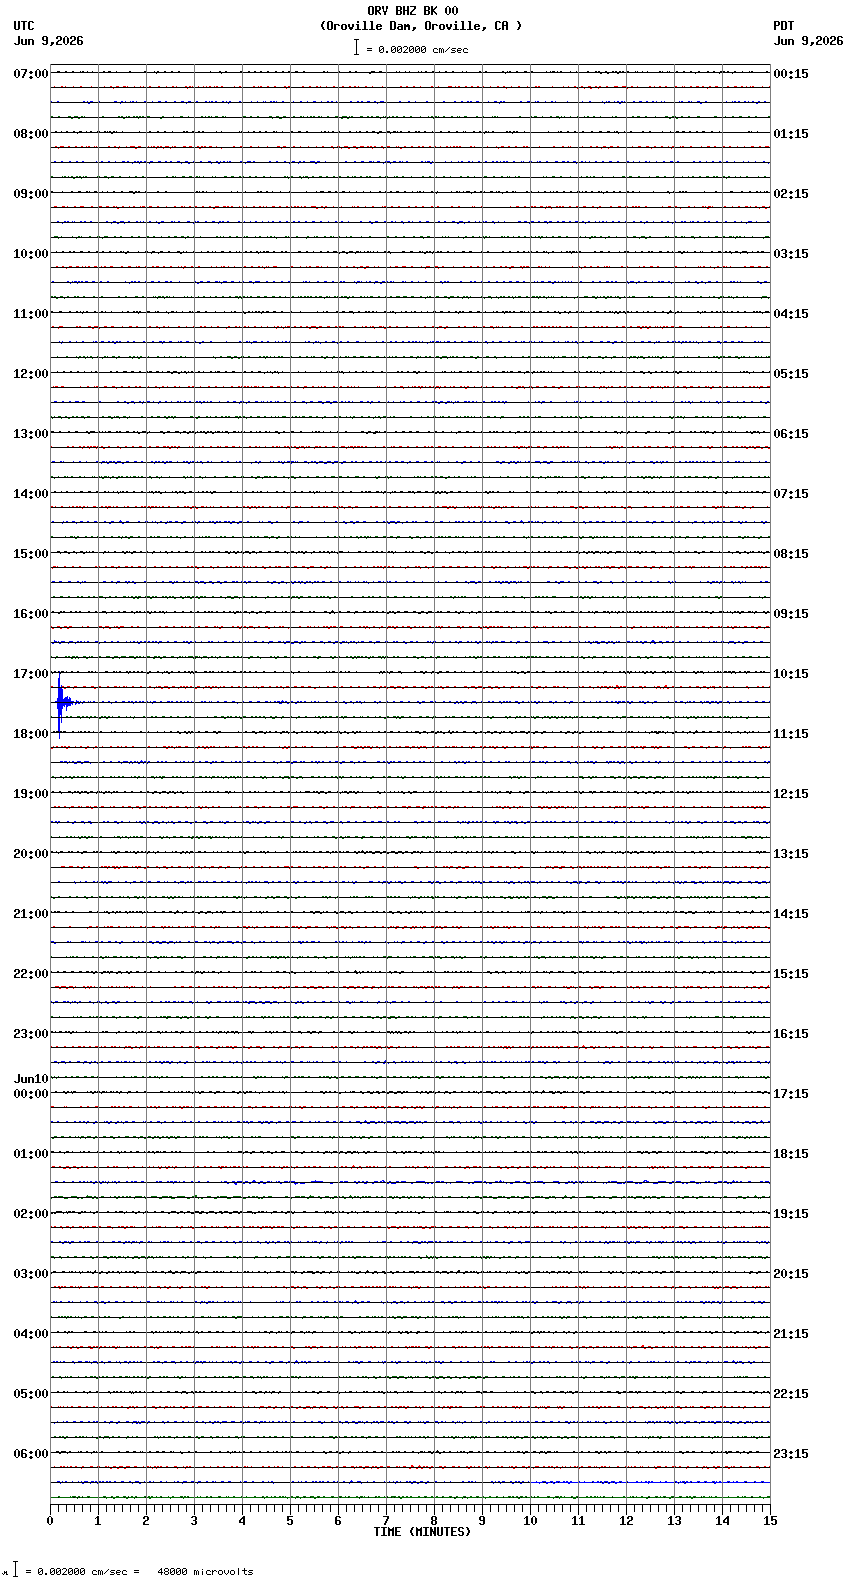Image resolution: width=850 pixels, height=1584 pixels.
Task: Click the '09:15' PDT time label
Action: pyautogui.click(x=791, y=614)
